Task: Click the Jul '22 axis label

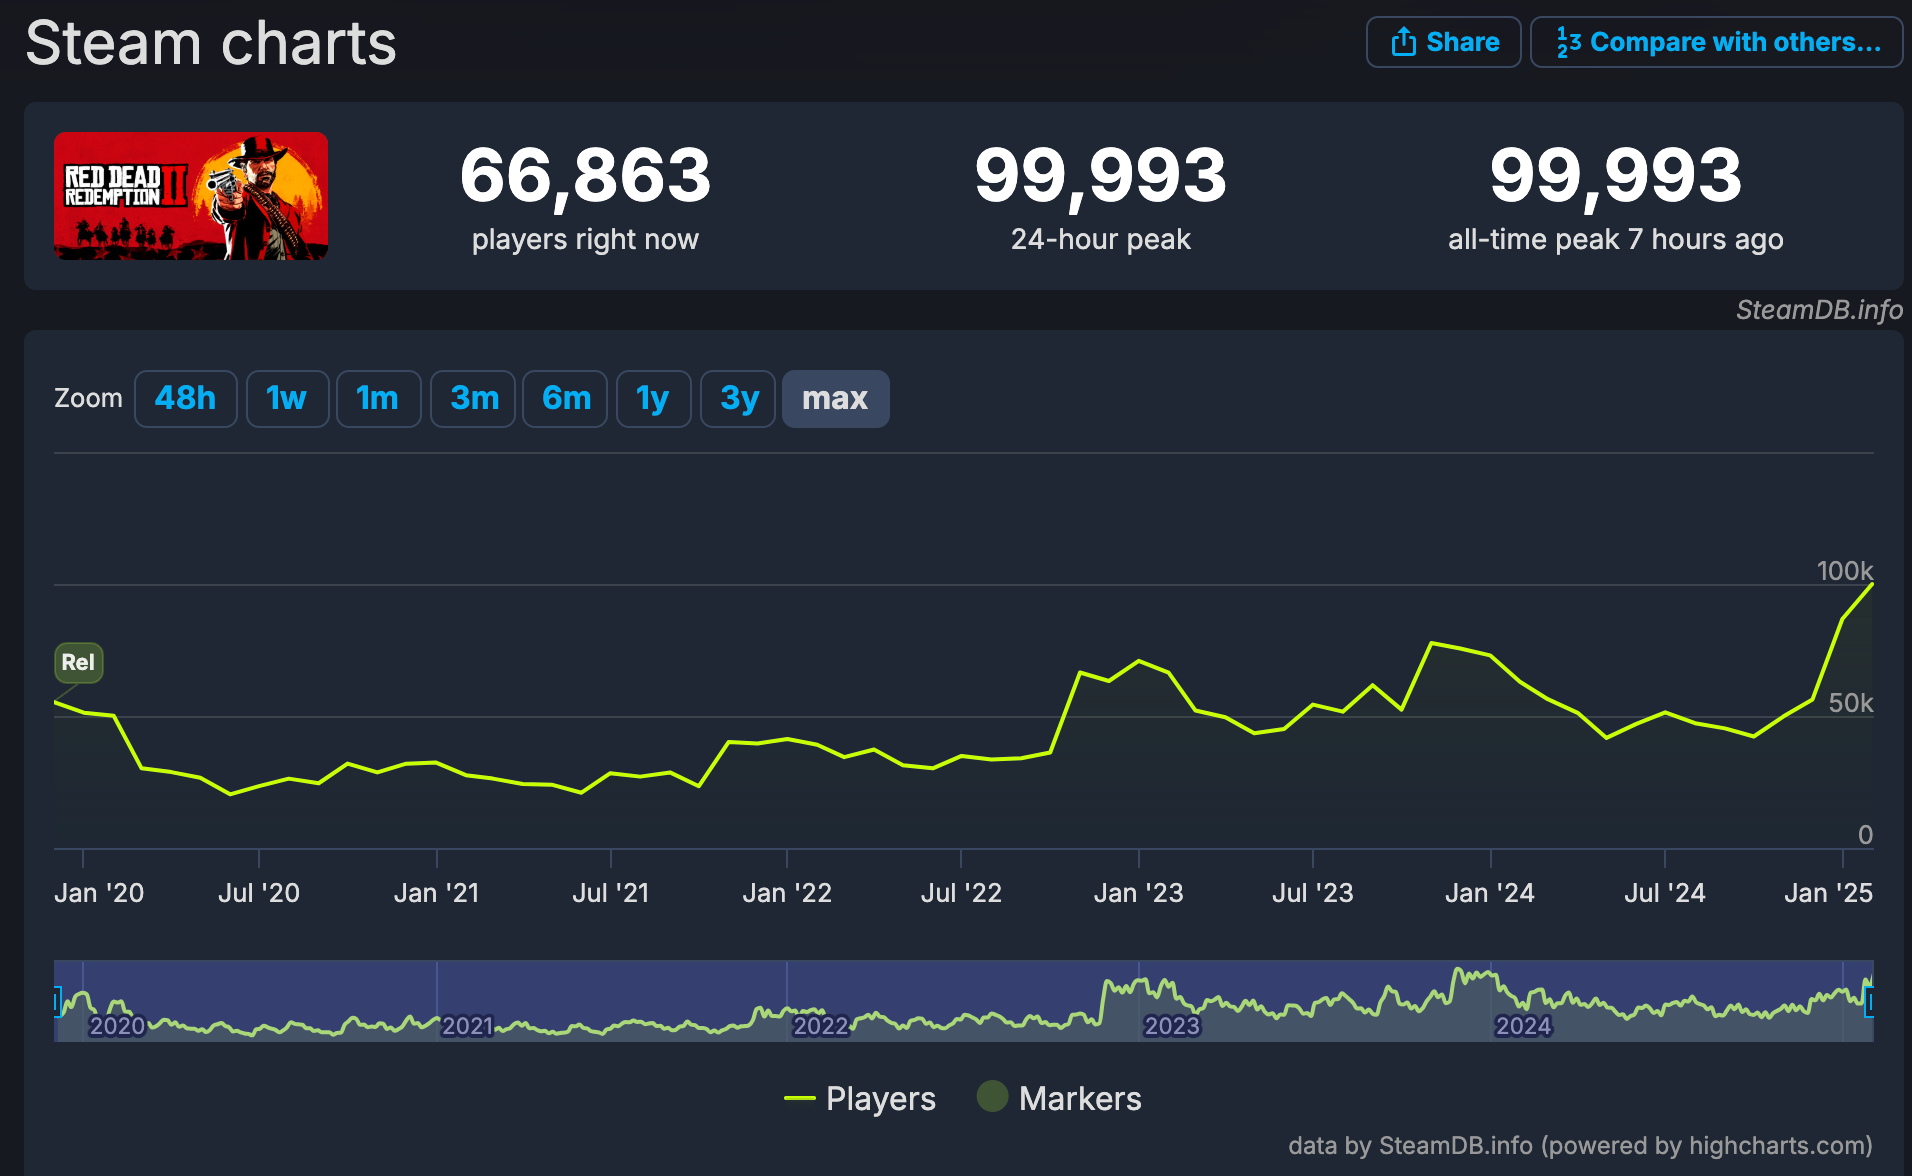Action: (x=960, y=893)
